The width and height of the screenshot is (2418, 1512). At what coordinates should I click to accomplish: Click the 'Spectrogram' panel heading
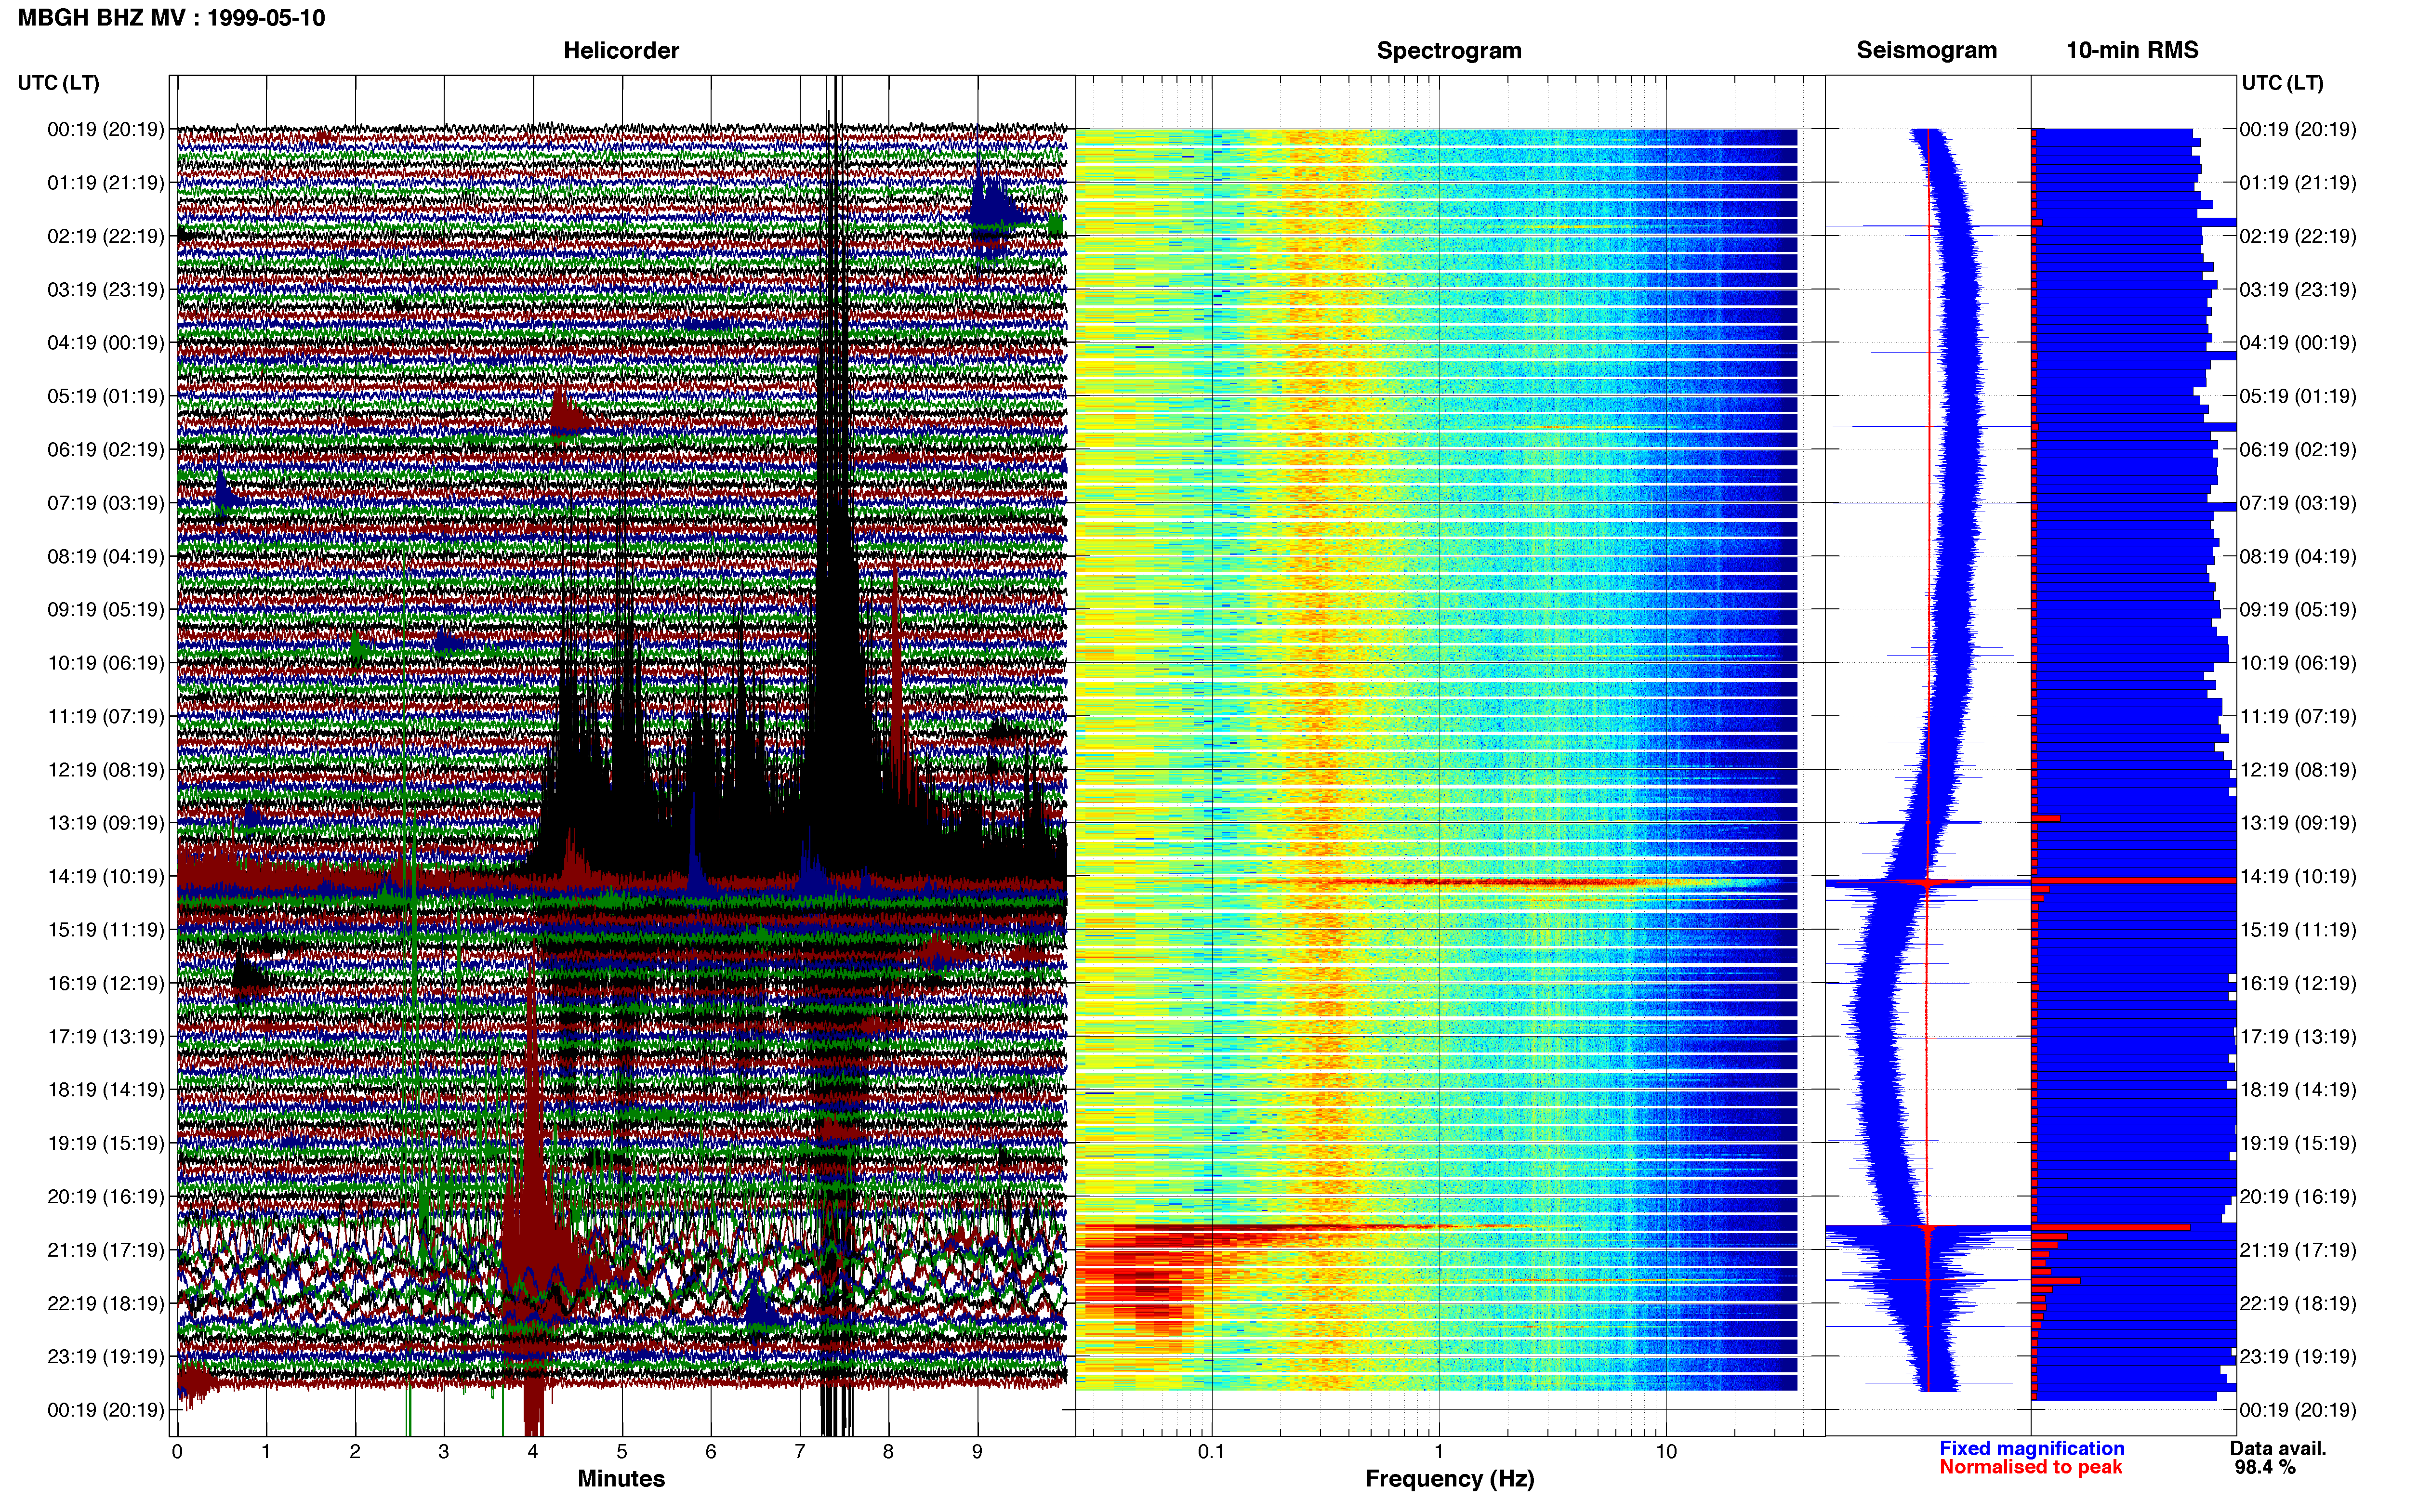1449,50
